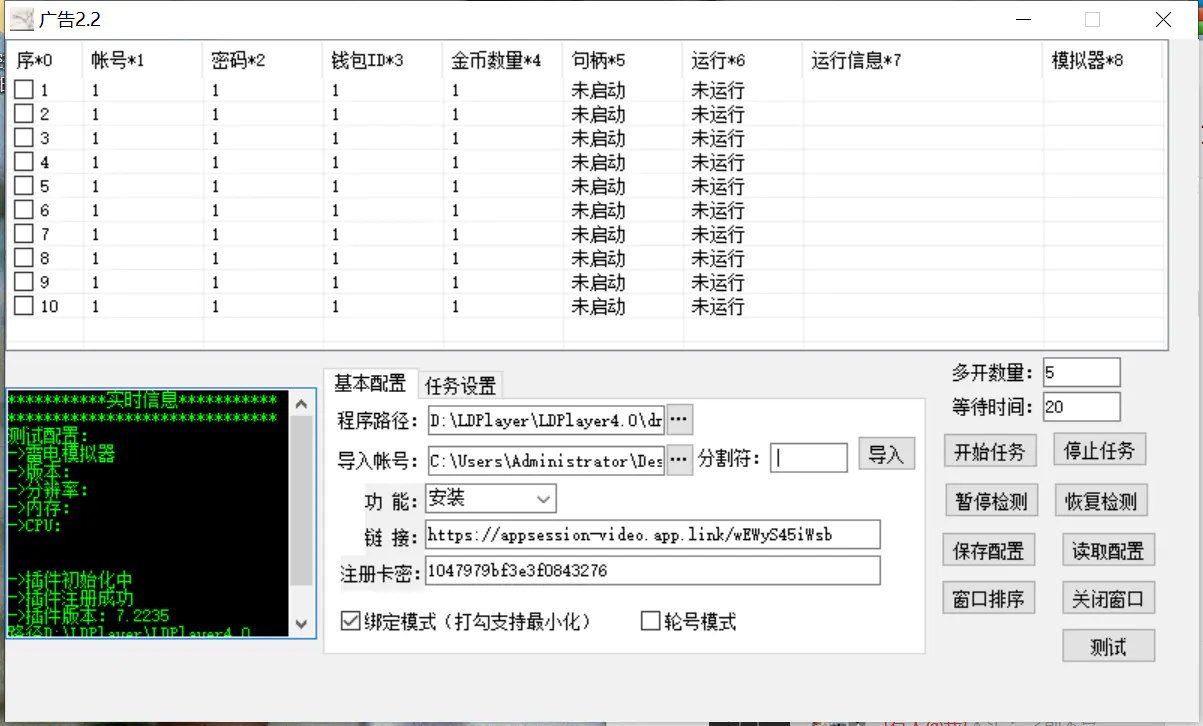
Task: Uncheck 绑定模式 checkbox
Action: (350, 621)
